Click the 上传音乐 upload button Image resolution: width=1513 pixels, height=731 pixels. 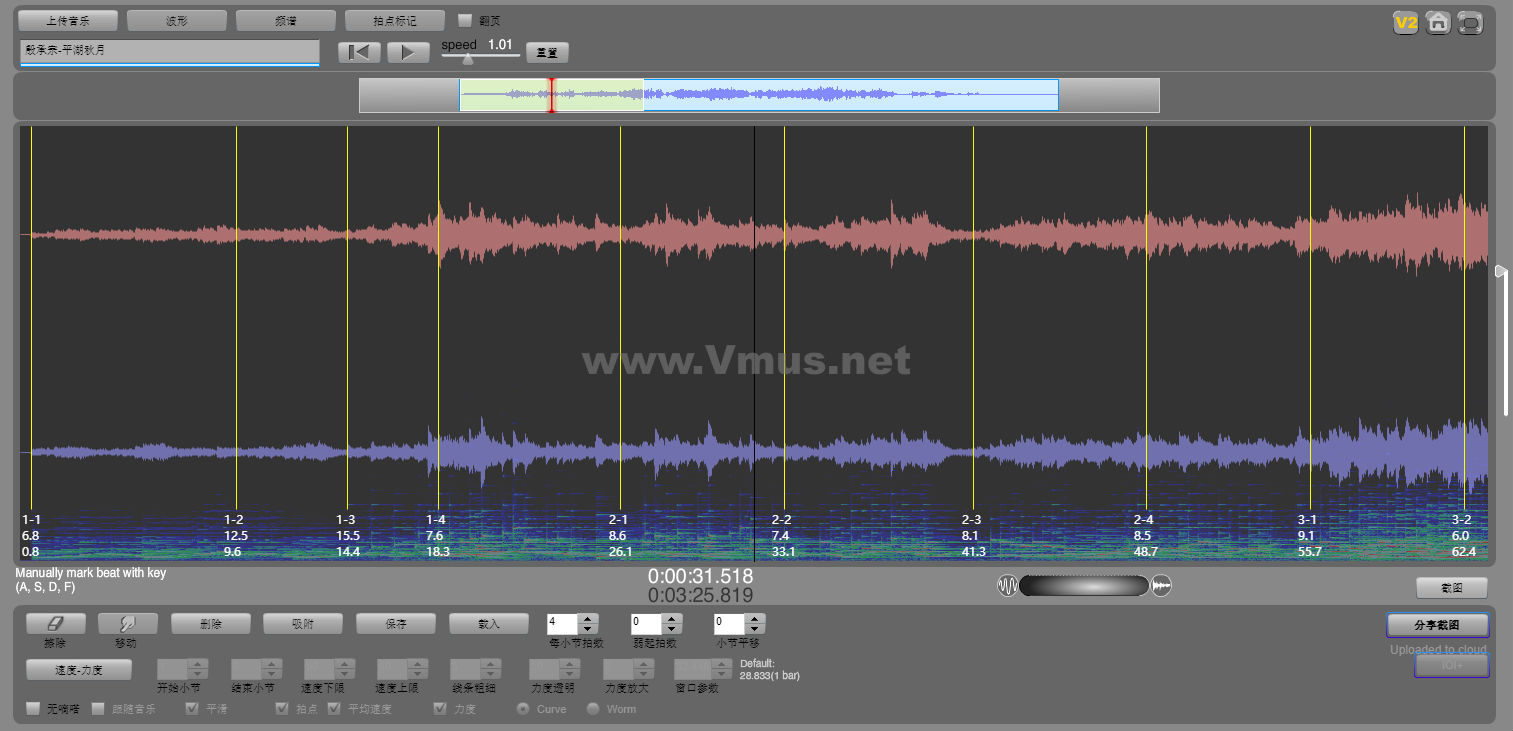(68, 20)
